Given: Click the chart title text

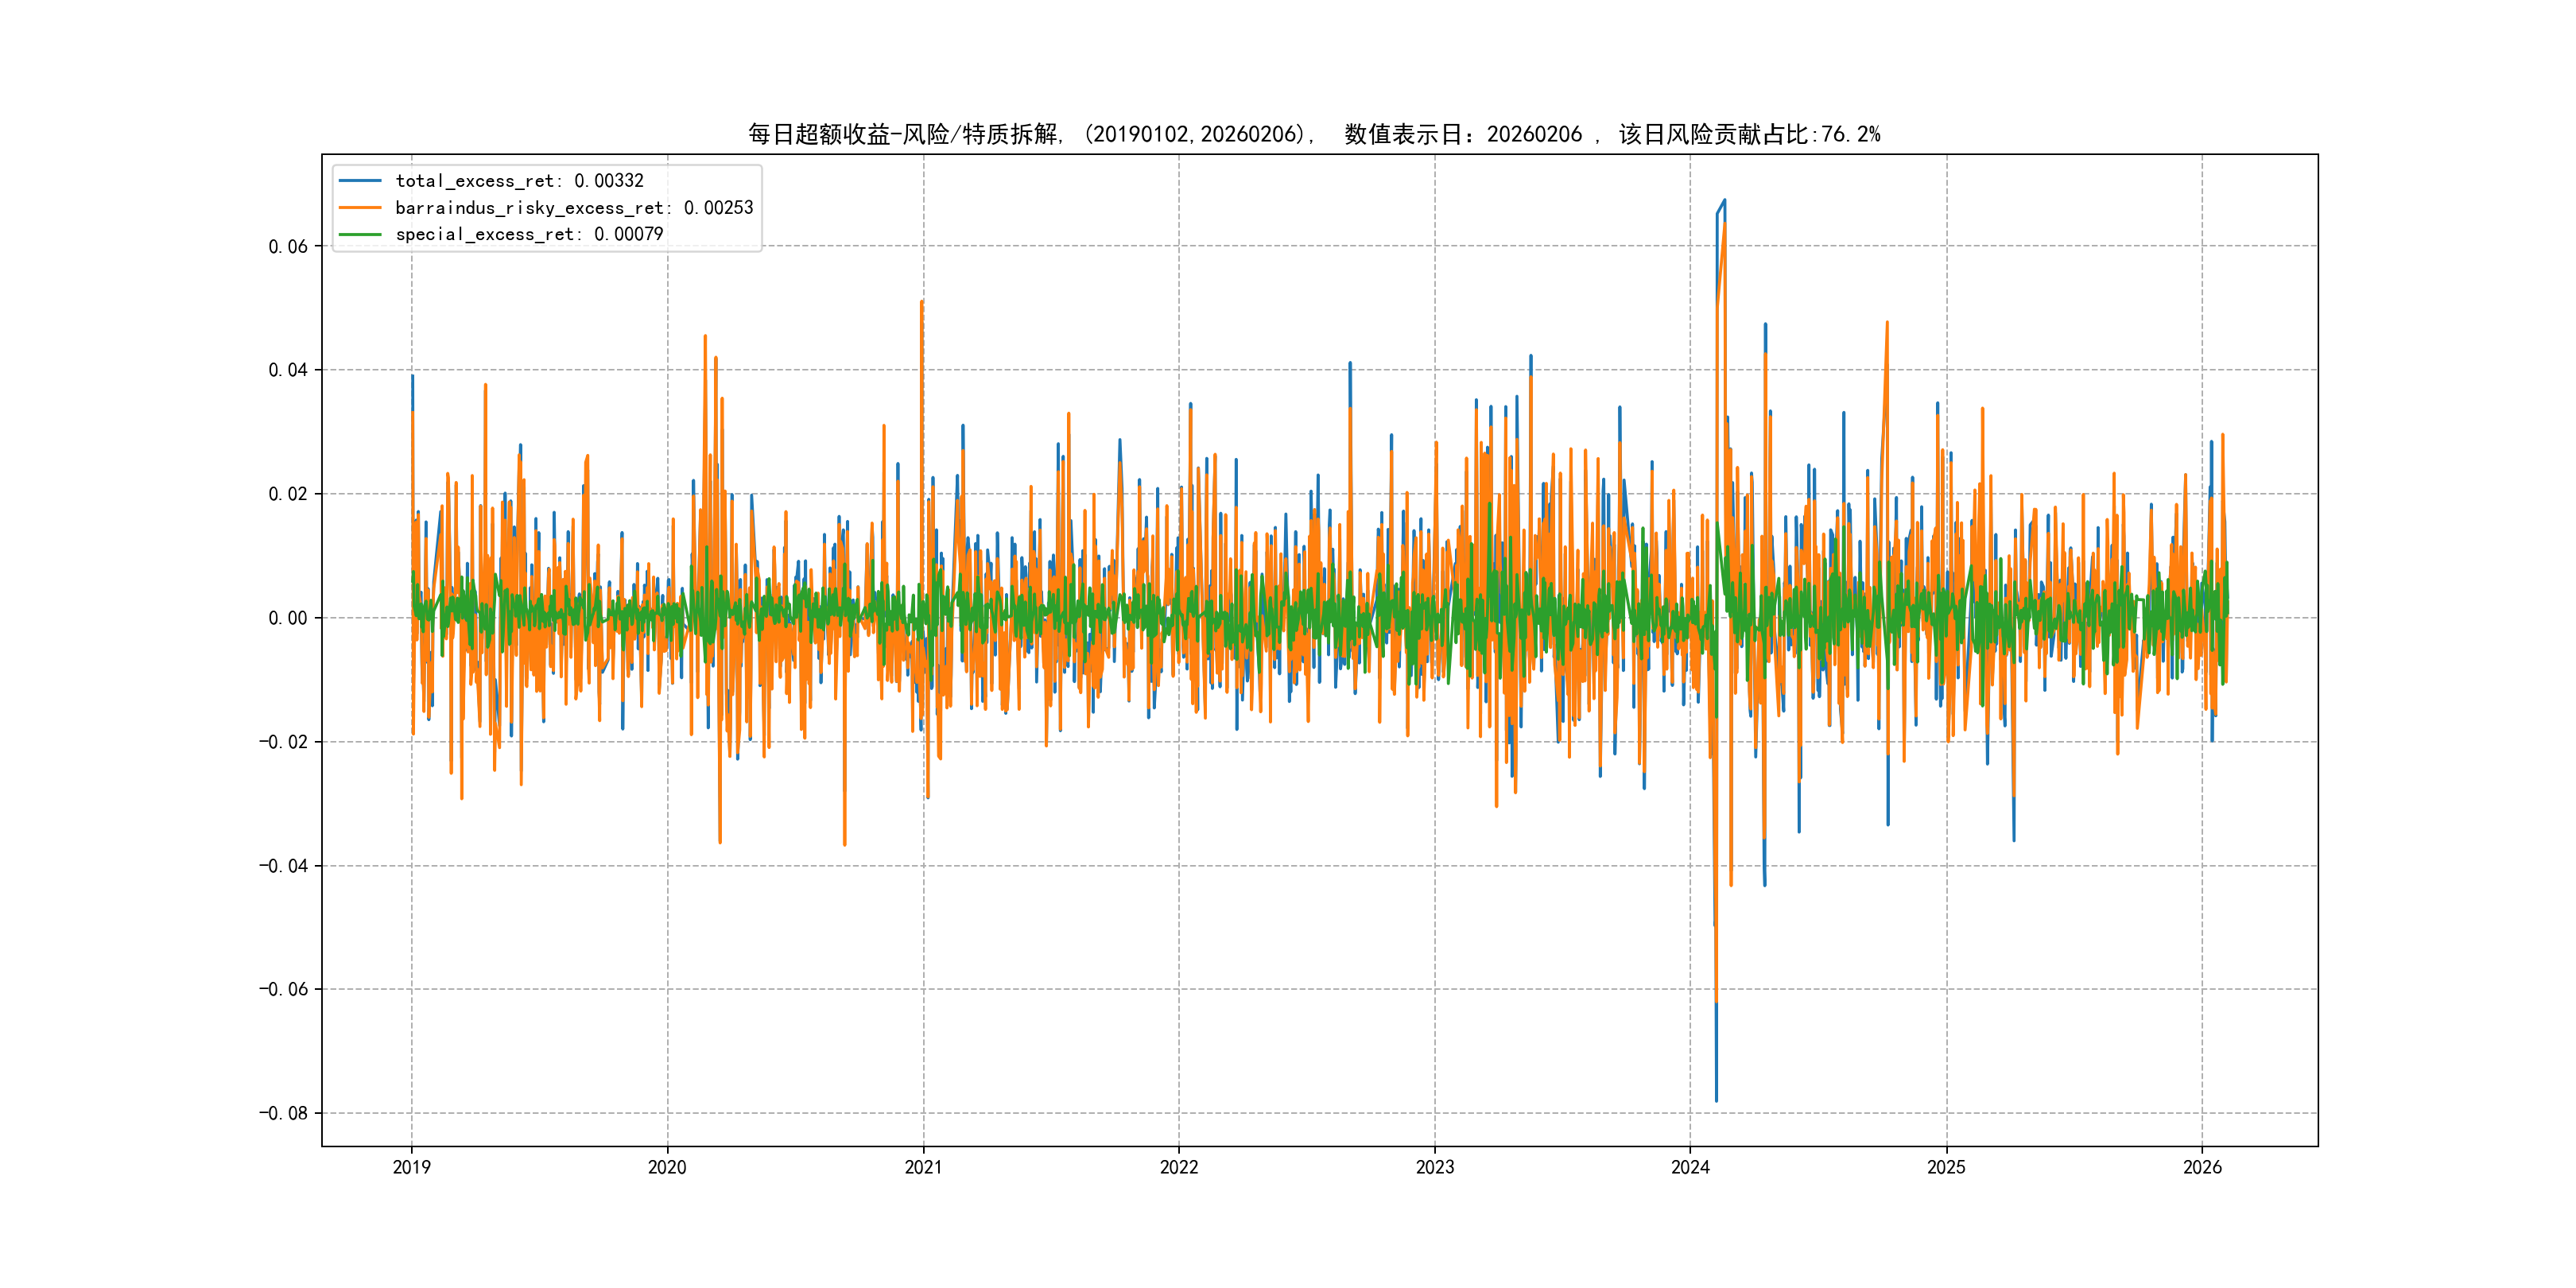Looking at the screenshot, I should pos(1313,134).
